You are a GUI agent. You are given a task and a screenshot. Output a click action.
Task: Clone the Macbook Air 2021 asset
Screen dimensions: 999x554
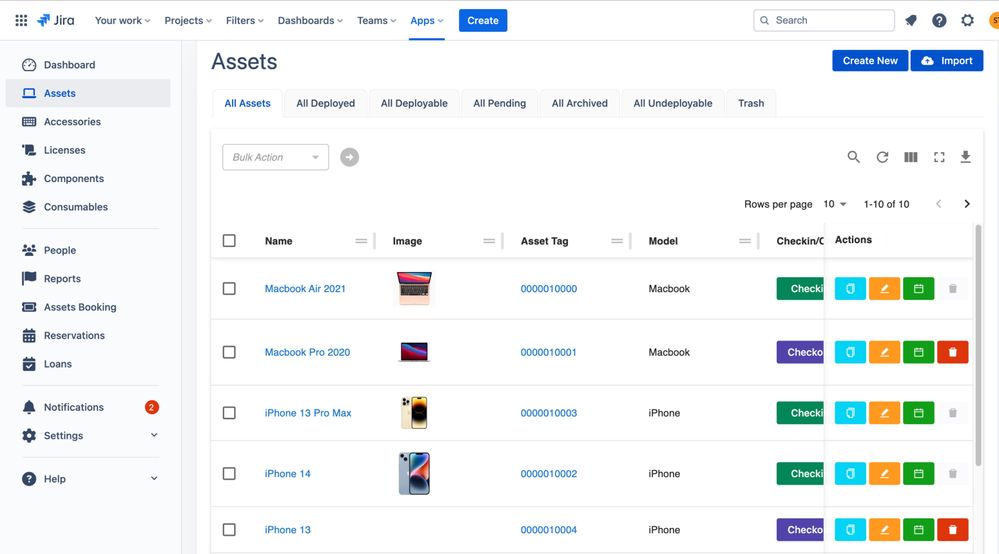[x=850, y=288]
